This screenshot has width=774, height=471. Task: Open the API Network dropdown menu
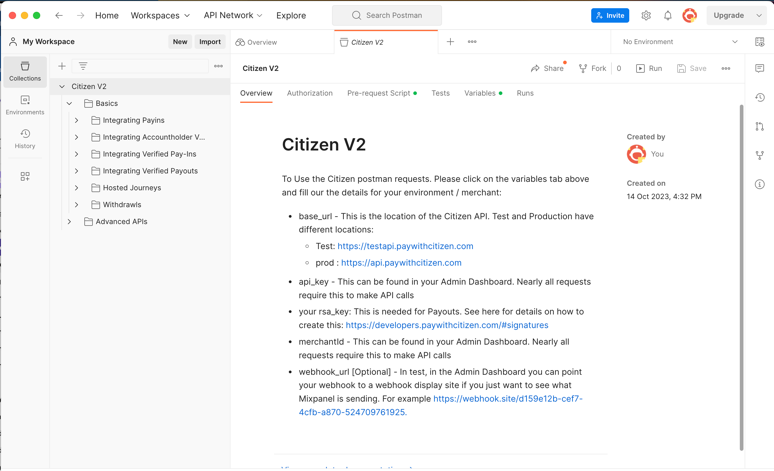(233, 15)
